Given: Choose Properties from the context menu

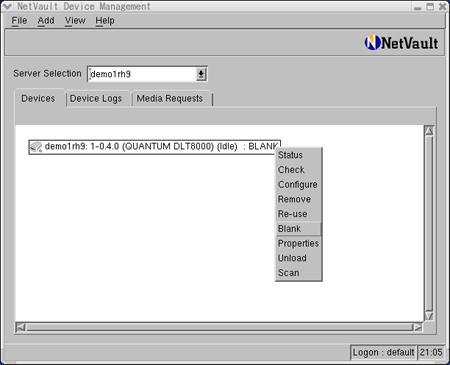Looking at the screenshot, I should click(298, 243).
